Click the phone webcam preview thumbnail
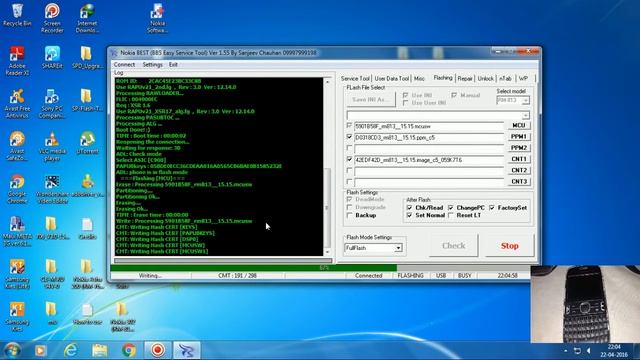Screen dimensions: 640x360 (x=585, y=304)
